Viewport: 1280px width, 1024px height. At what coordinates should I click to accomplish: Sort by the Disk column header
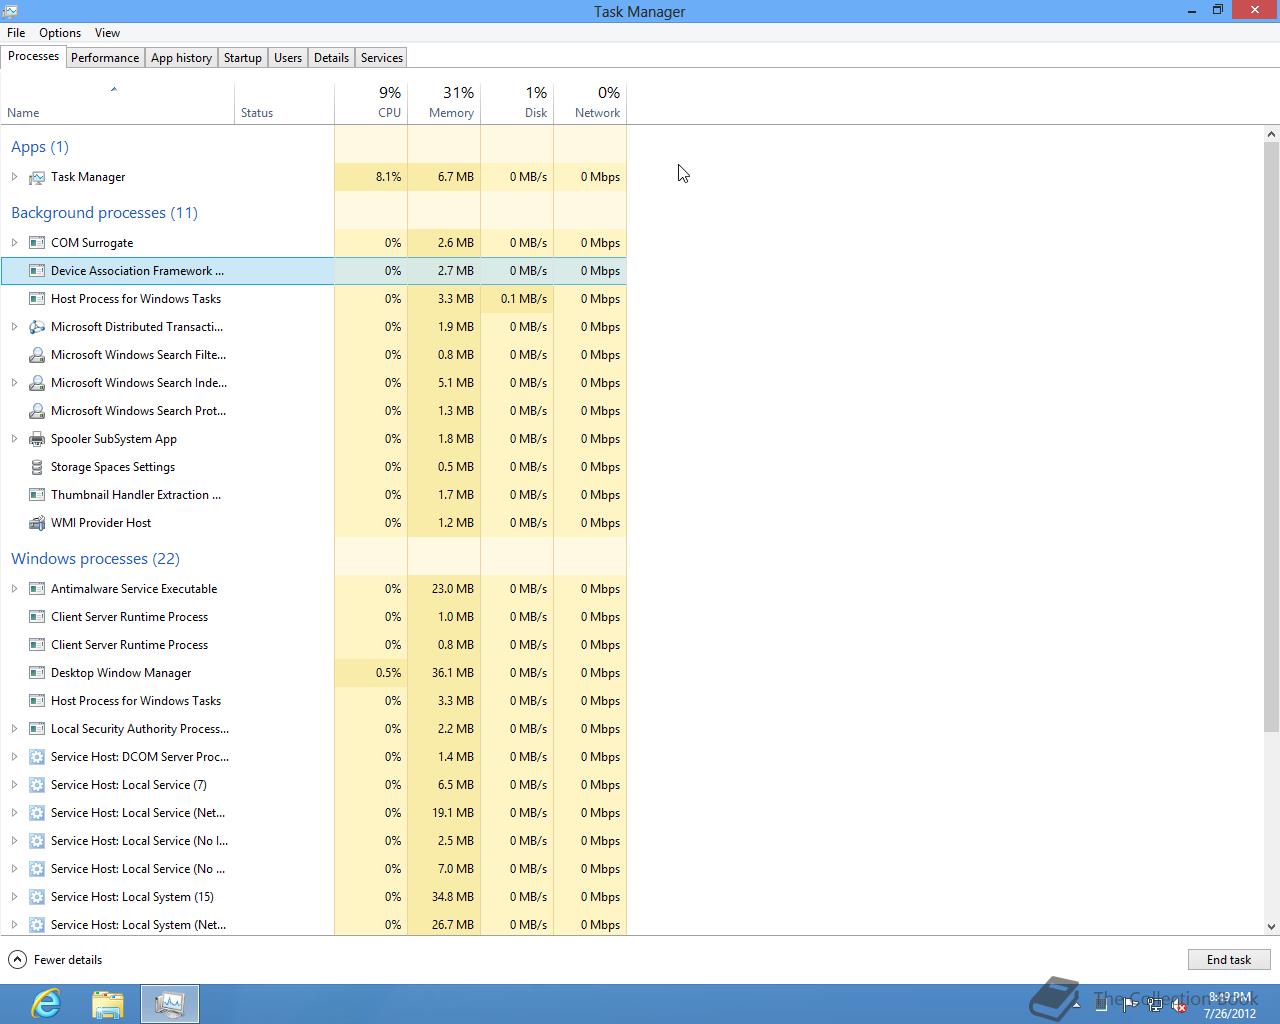click(x=517, y=103)
